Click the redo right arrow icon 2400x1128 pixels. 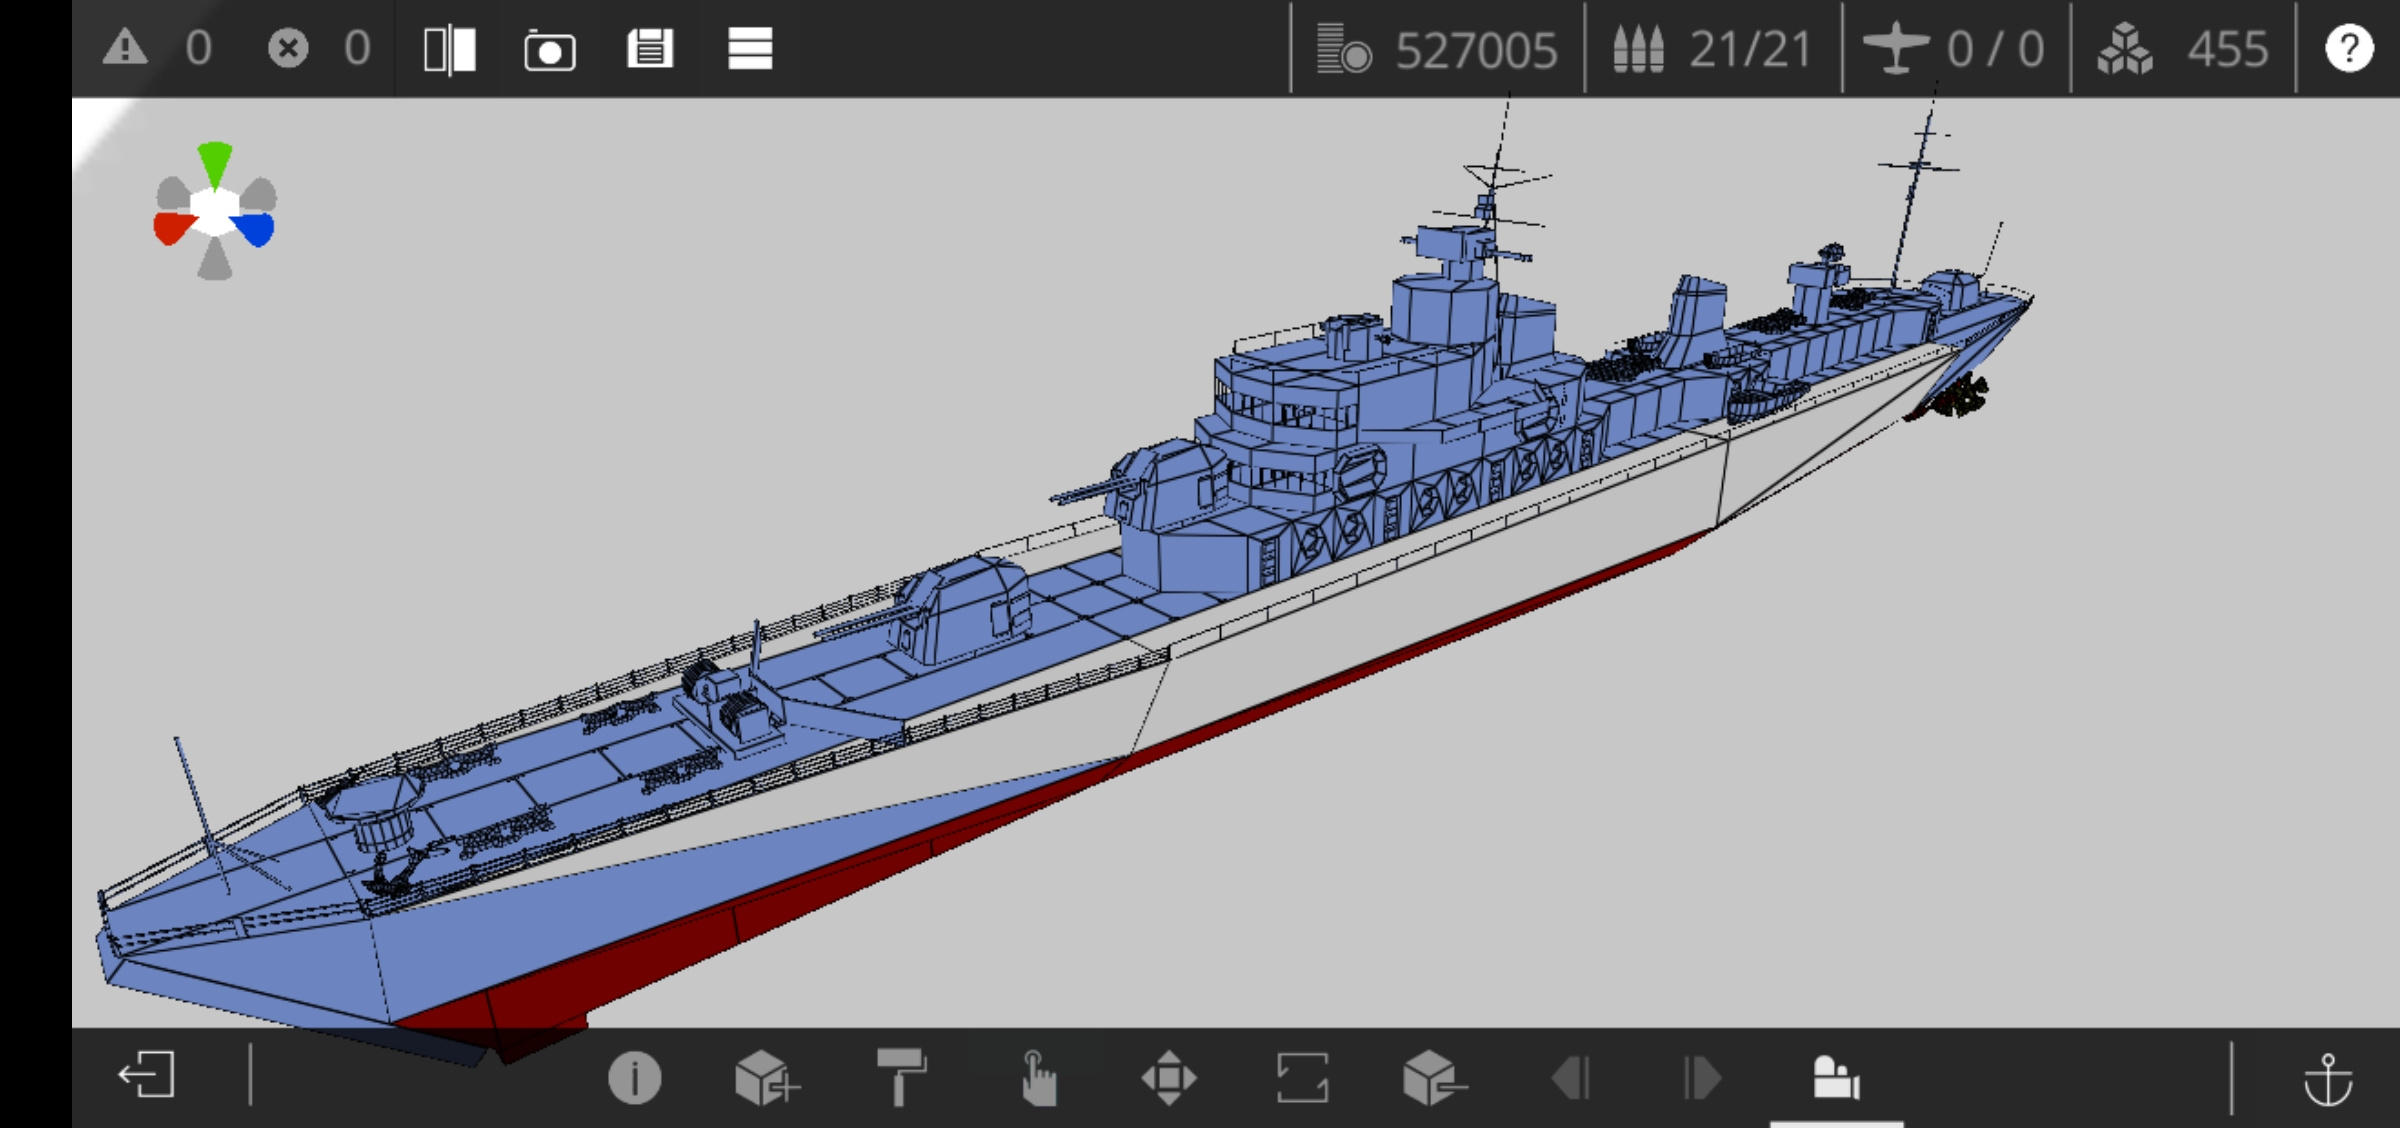point(1703,1078)
